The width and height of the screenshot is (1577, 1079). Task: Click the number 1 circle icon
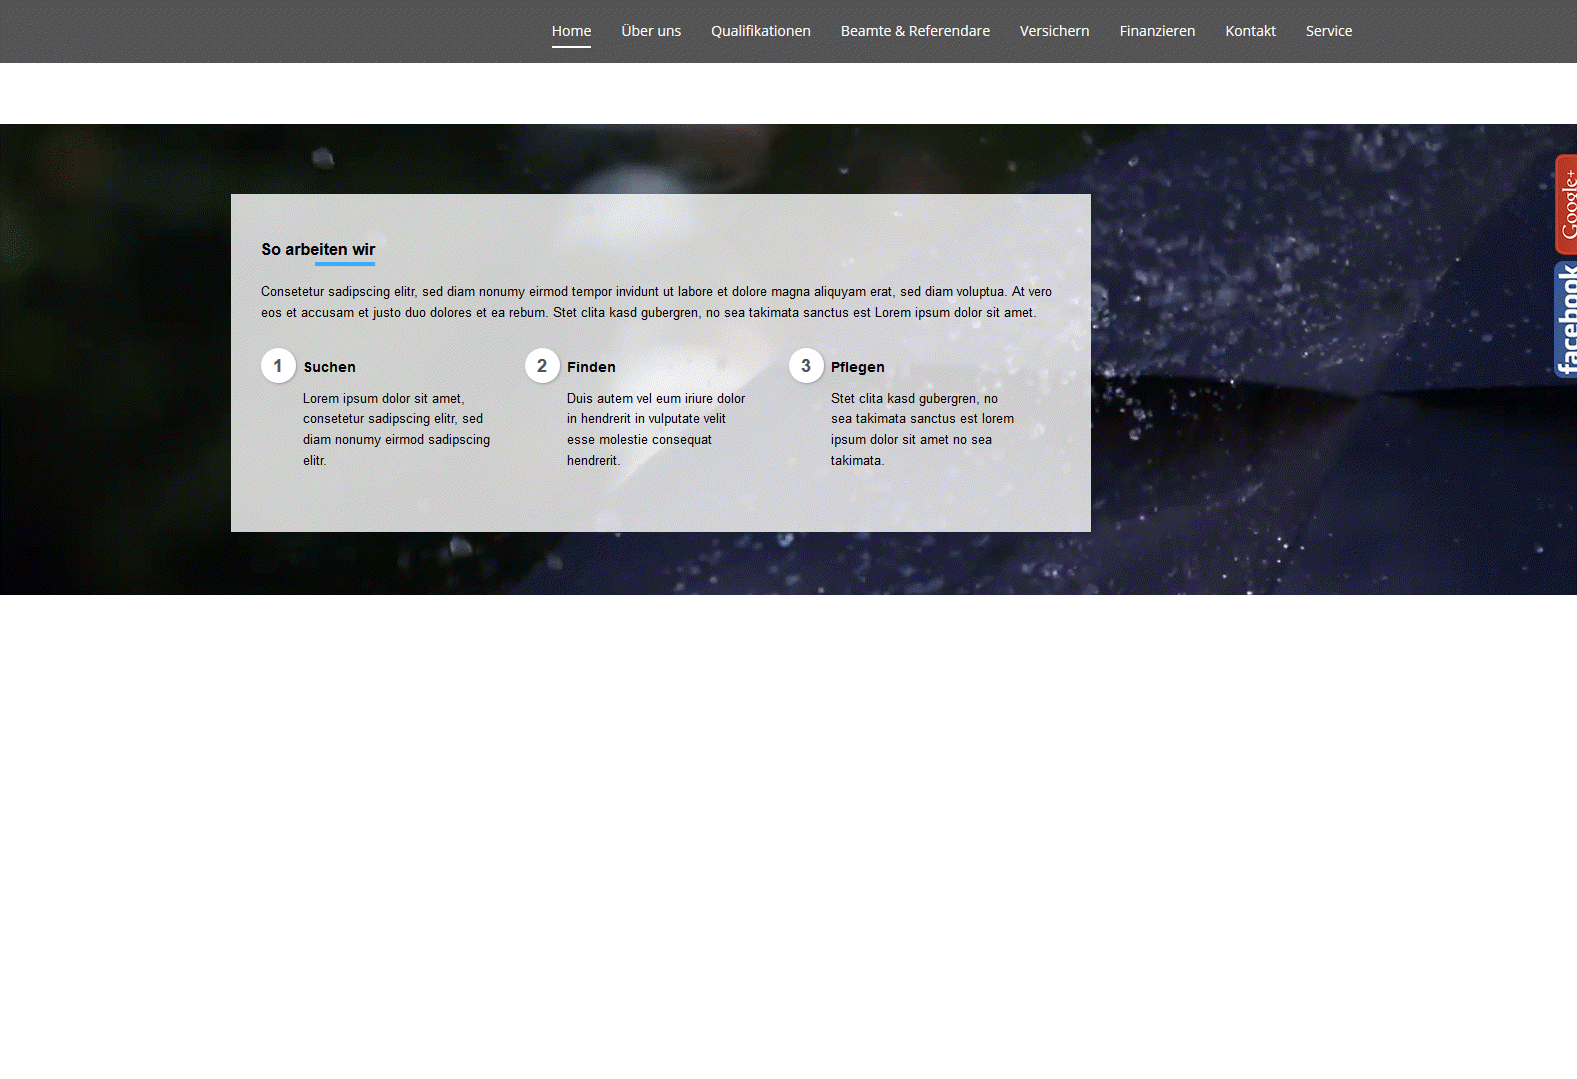(x=278, y=366)
